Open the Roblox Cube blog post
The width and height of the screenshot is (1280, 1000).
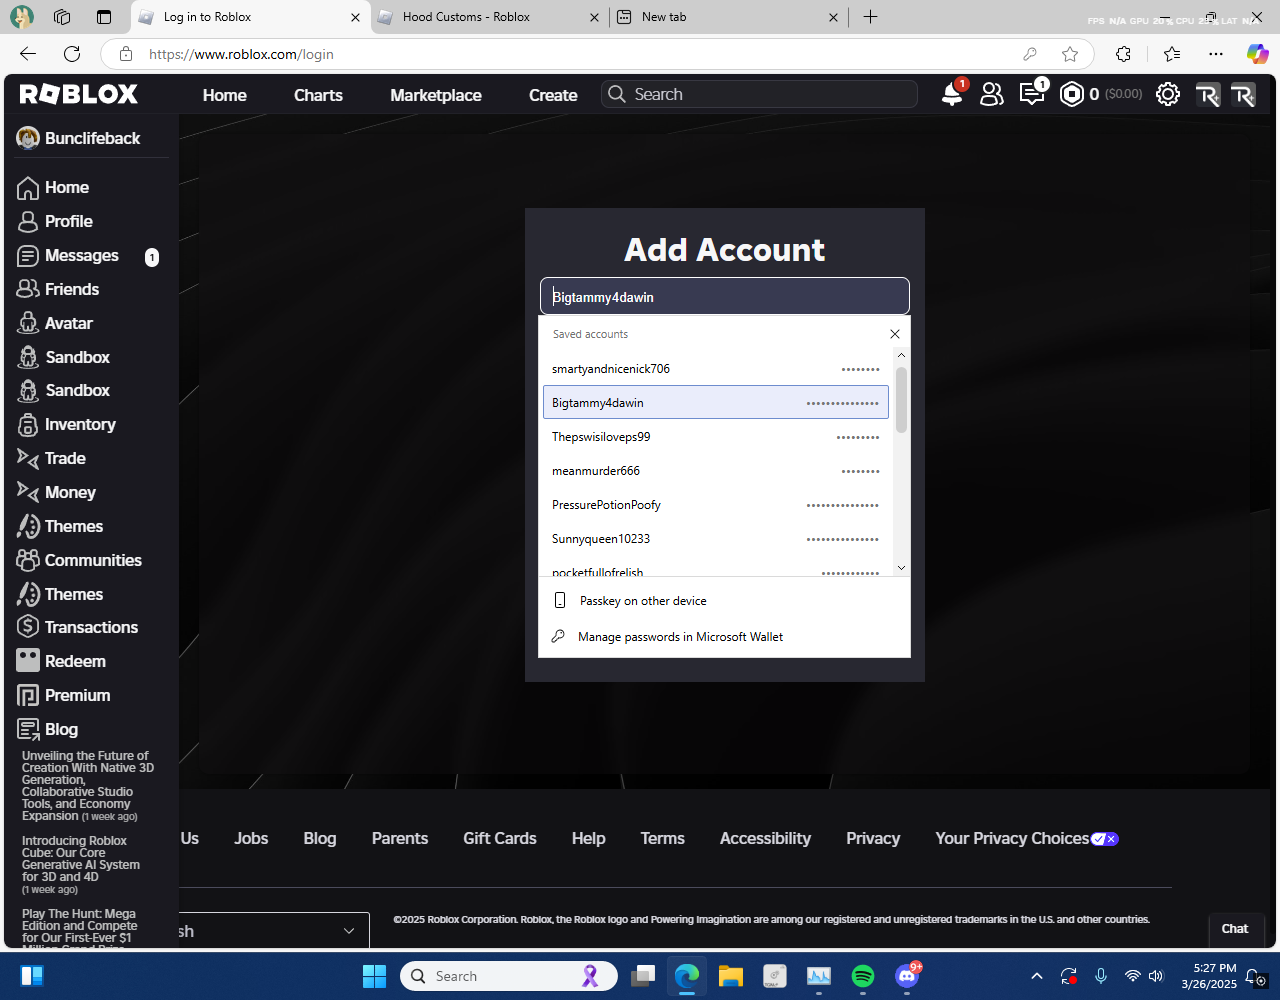click(81, 865)
